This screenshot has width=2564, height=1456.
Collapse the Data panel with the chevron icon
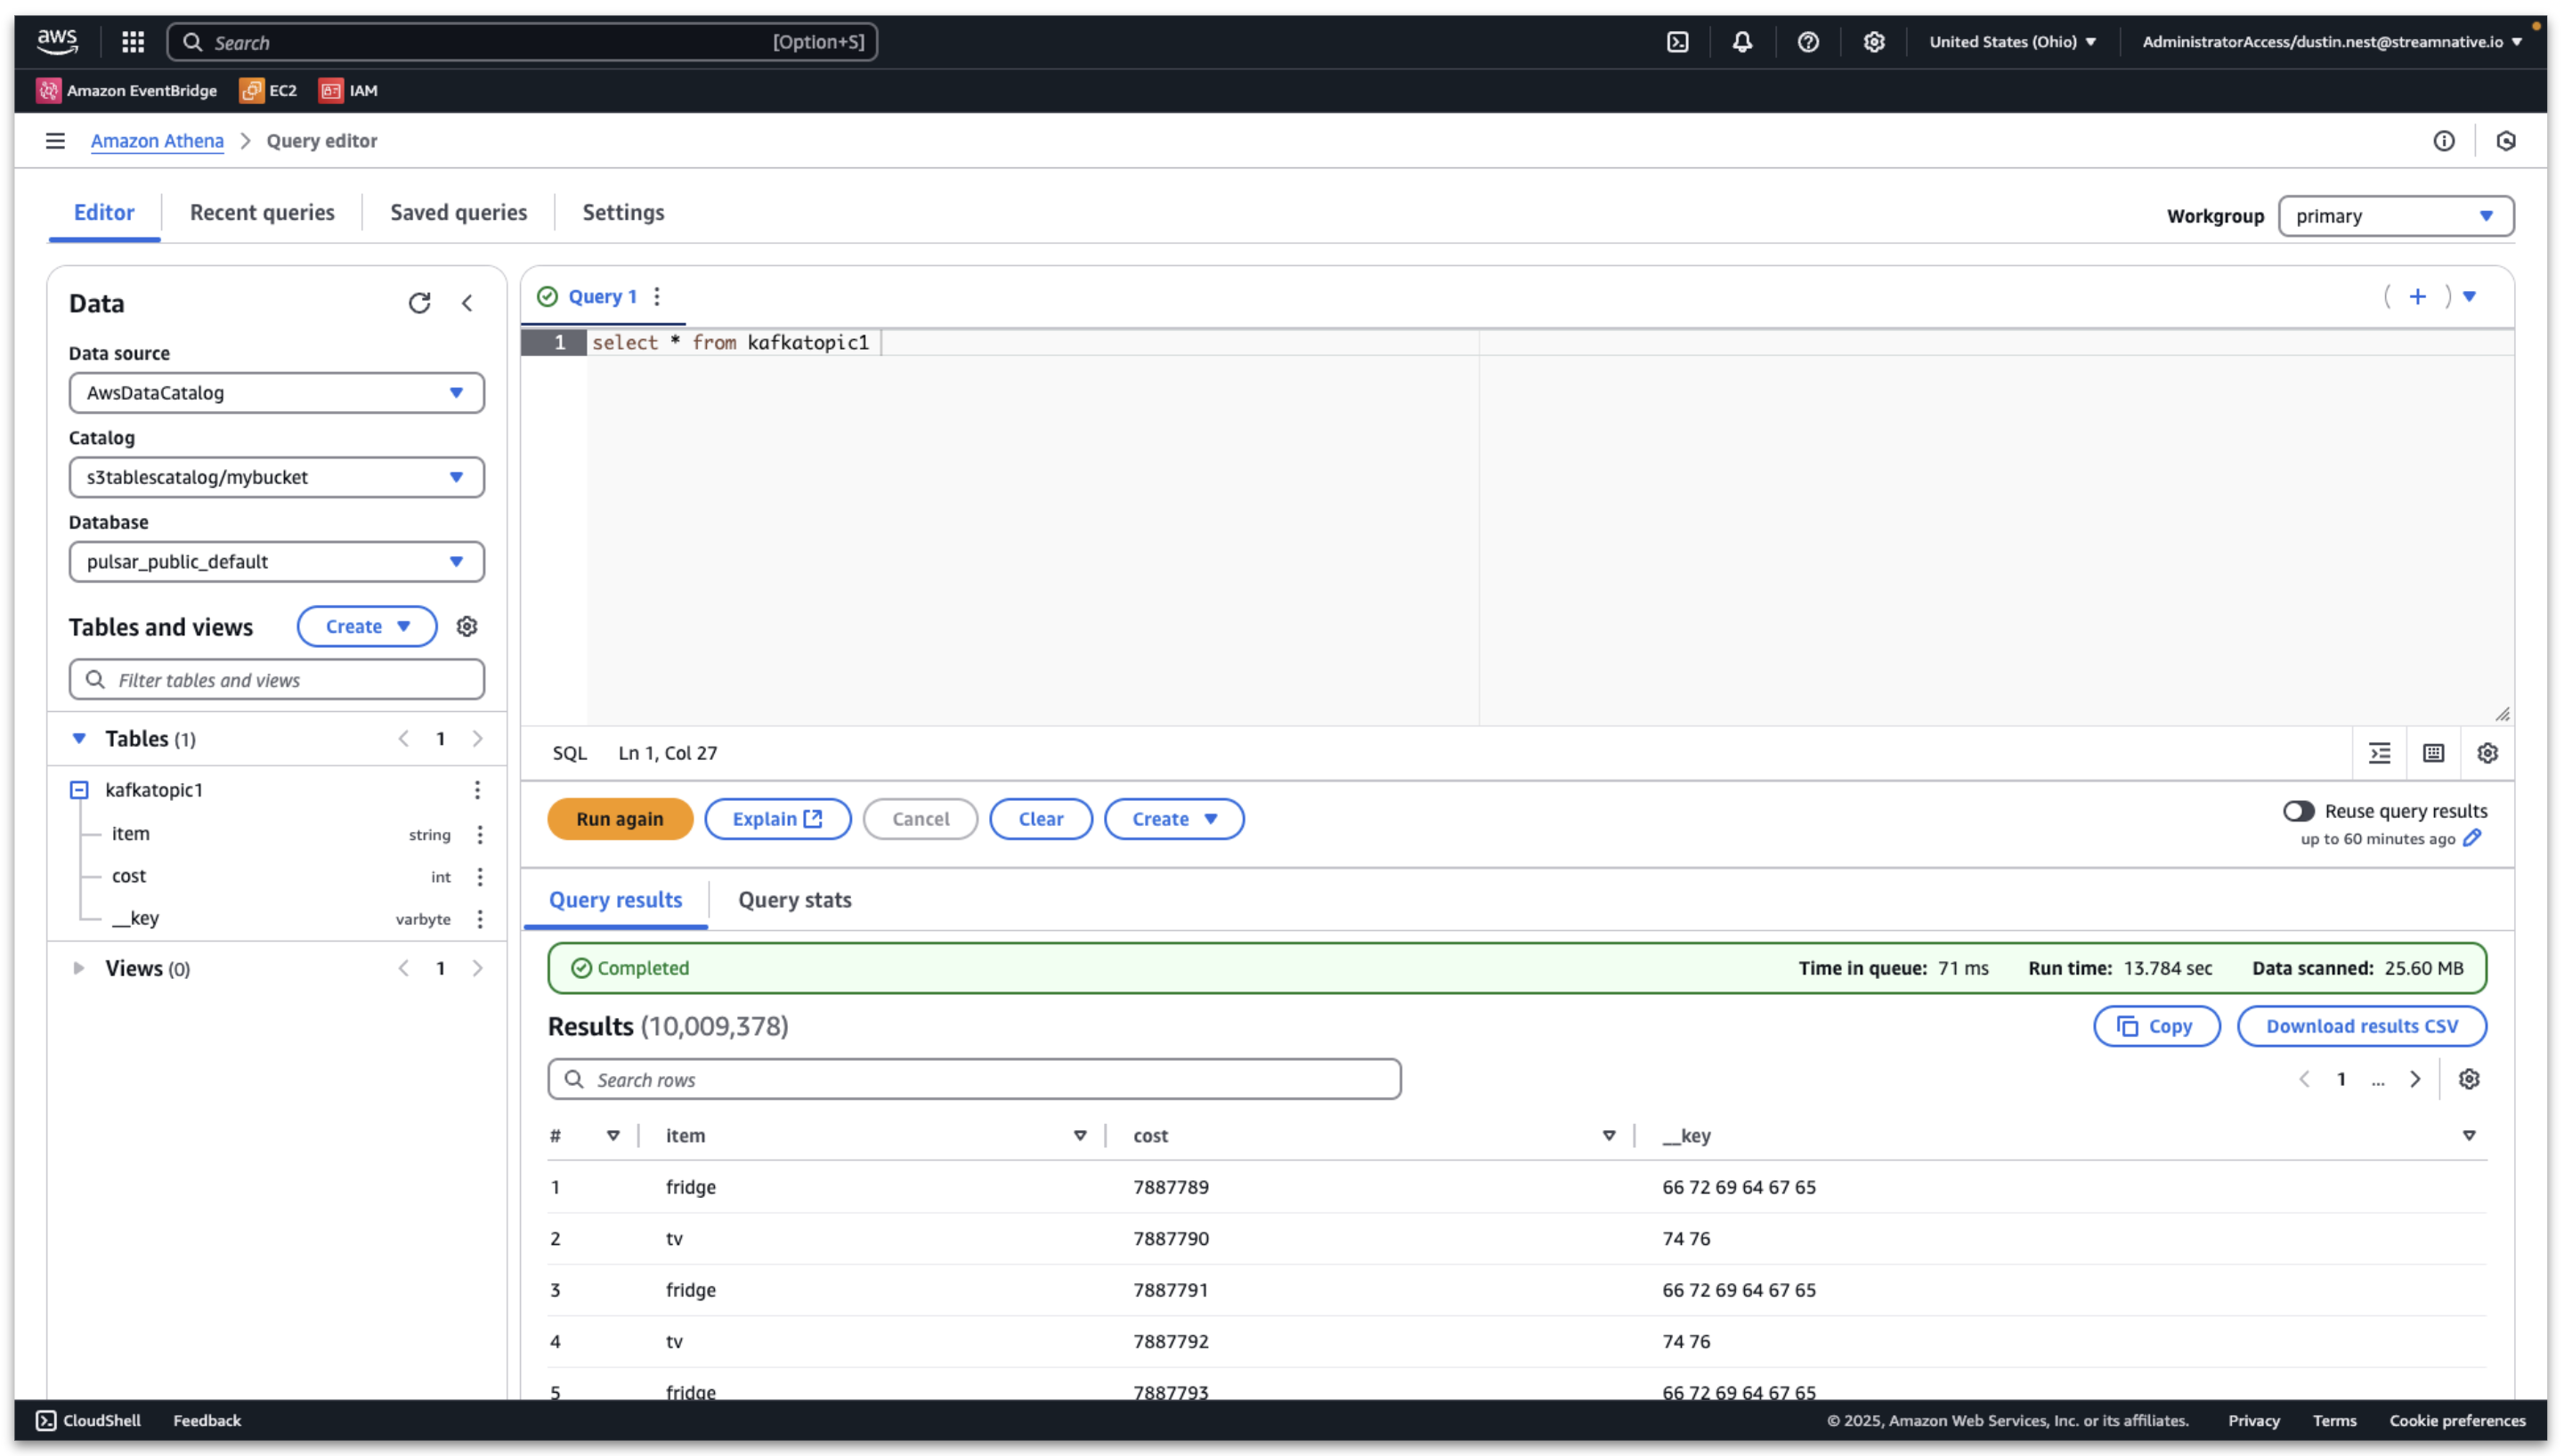[467, 303]
